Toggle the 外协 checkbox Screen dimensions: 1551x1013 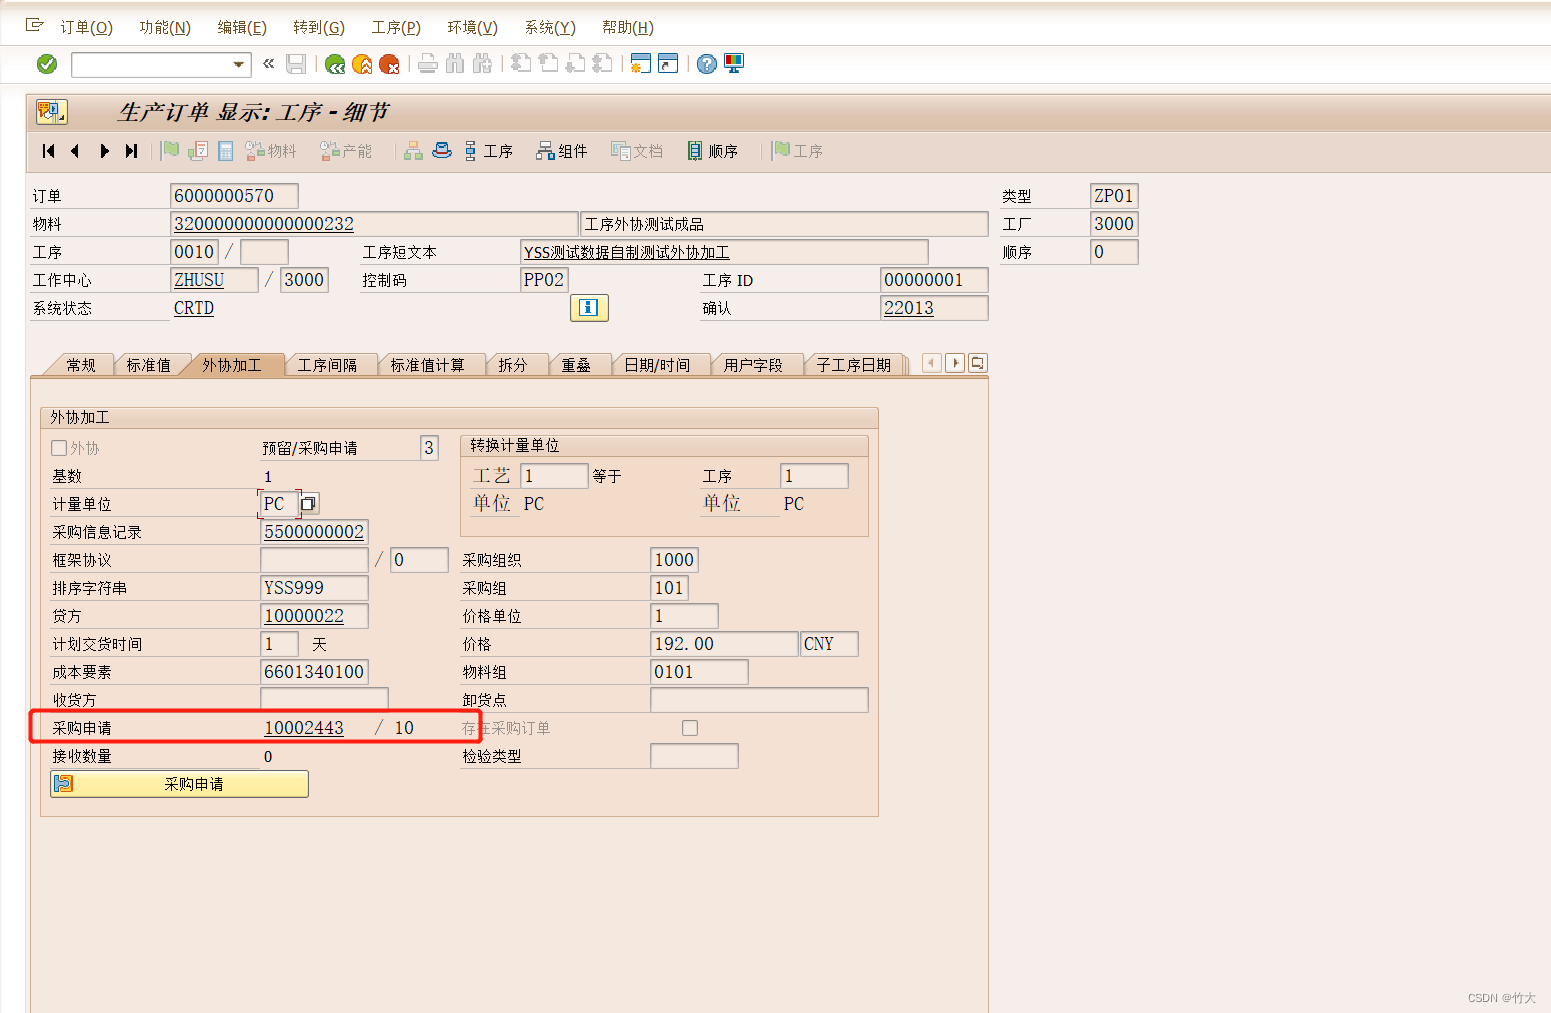tap(59, 448)
